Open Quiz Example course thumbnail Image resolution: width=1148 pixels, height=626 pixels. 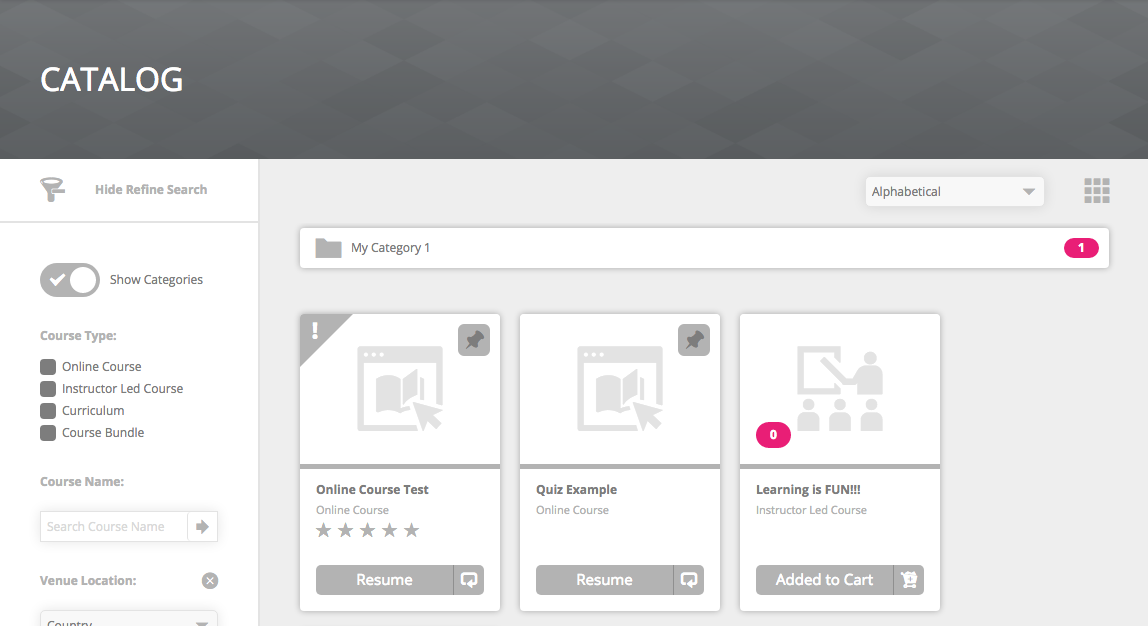coord(620,389)
